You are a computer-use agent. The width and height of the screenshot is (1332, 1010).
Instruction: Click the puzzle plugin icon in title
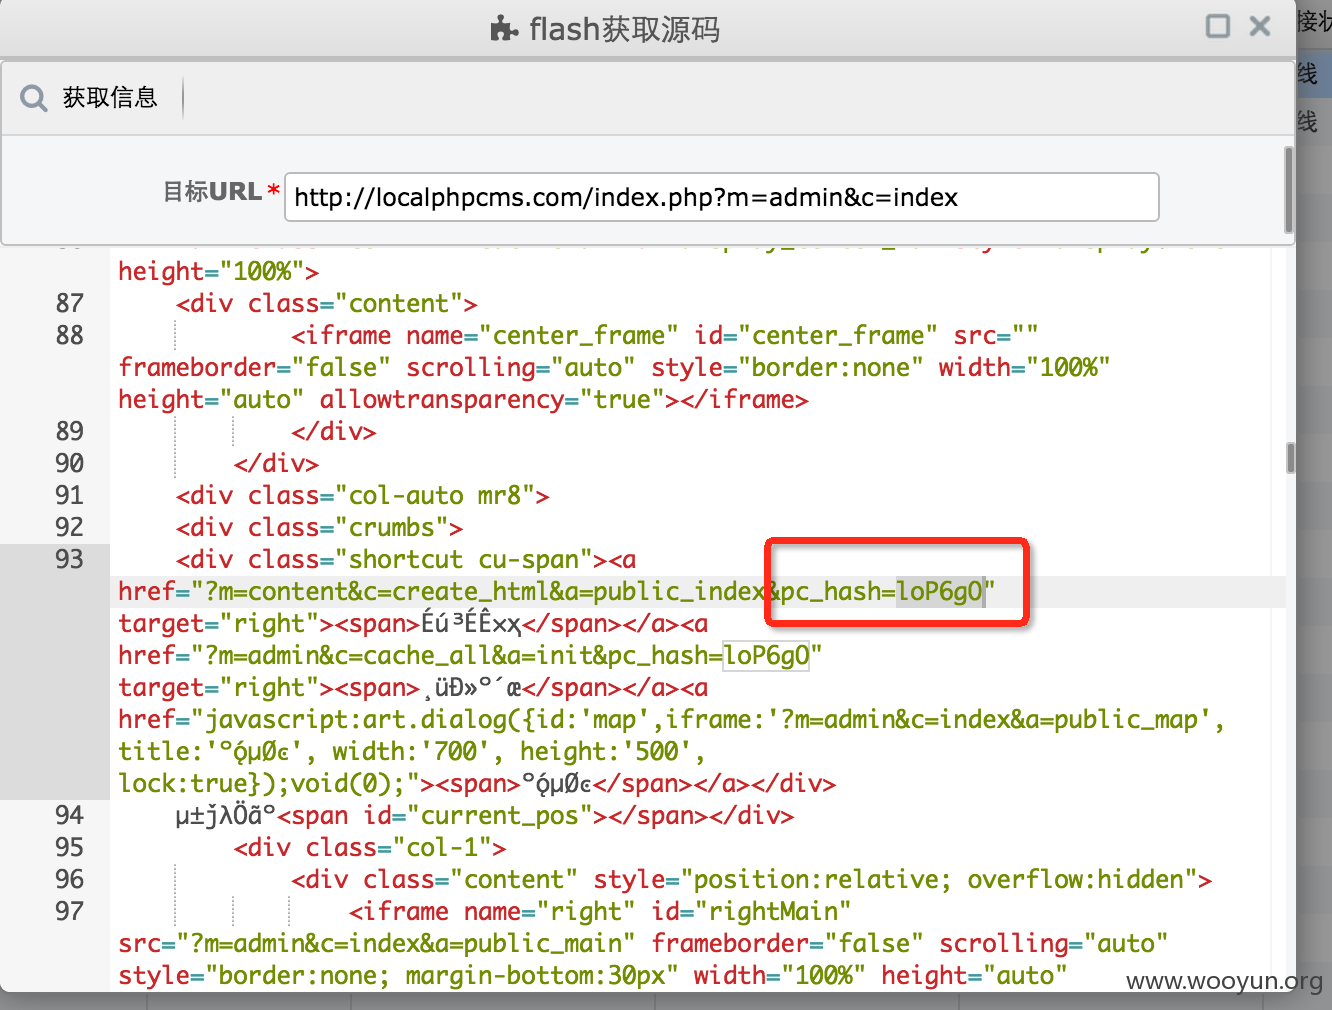[x=505, y=29]
